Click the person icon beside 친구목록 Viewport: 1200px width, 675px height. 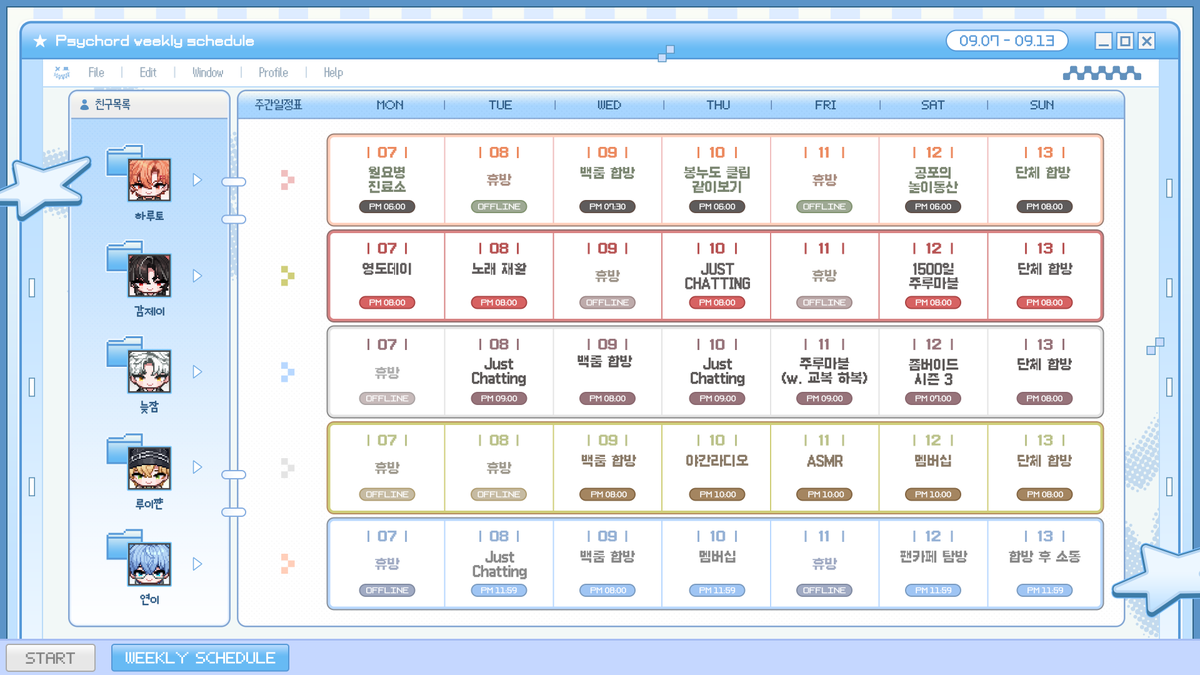pos(85,104)
